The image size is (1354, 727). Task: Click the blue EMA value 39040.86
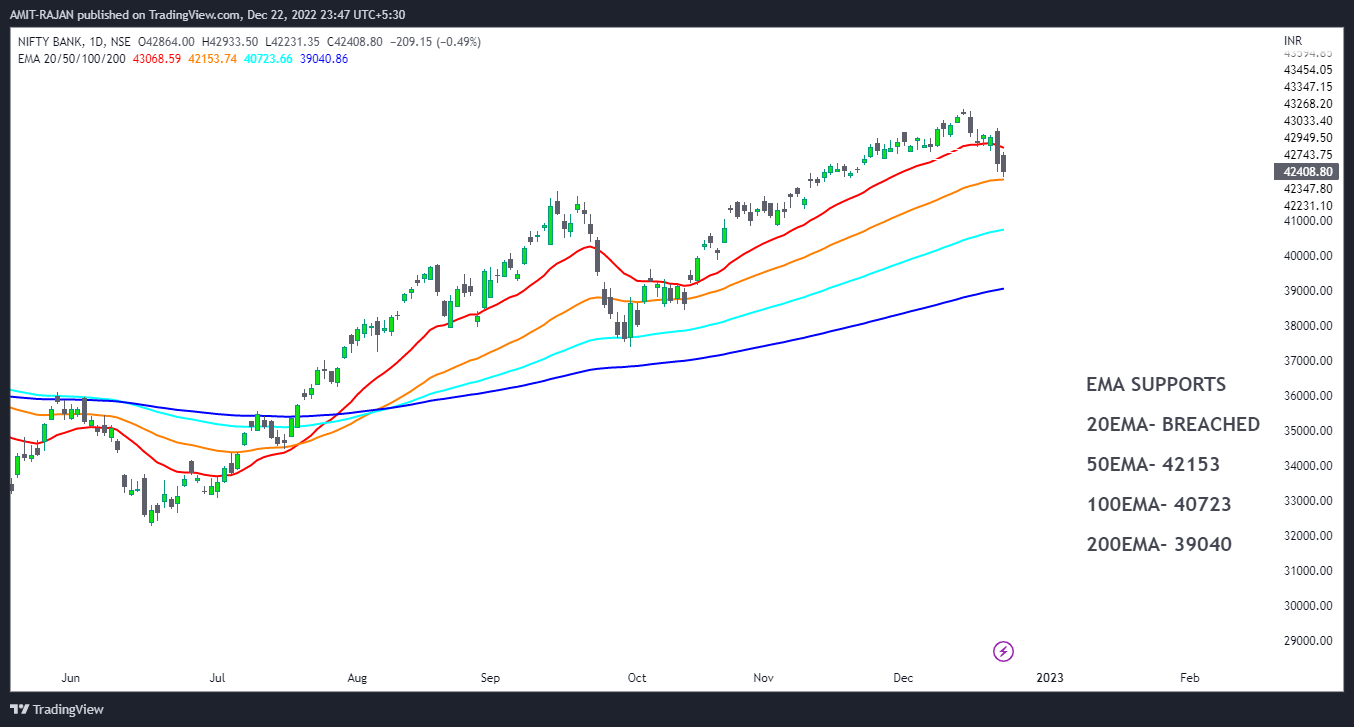tap(324, 59)
